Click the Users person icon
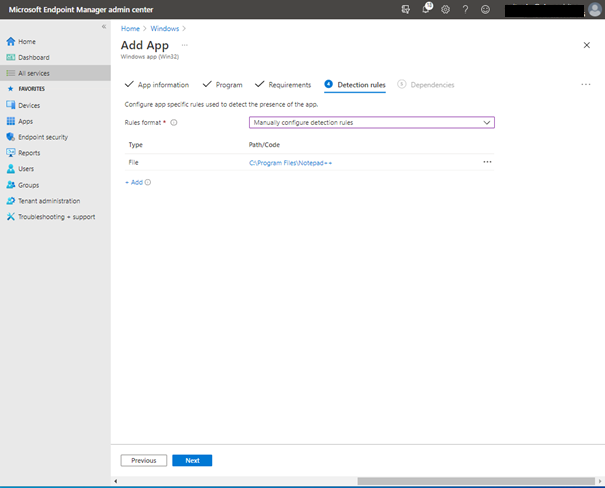Image resolution: width=605 pixels, height=488 pixels. coord(11,169)
